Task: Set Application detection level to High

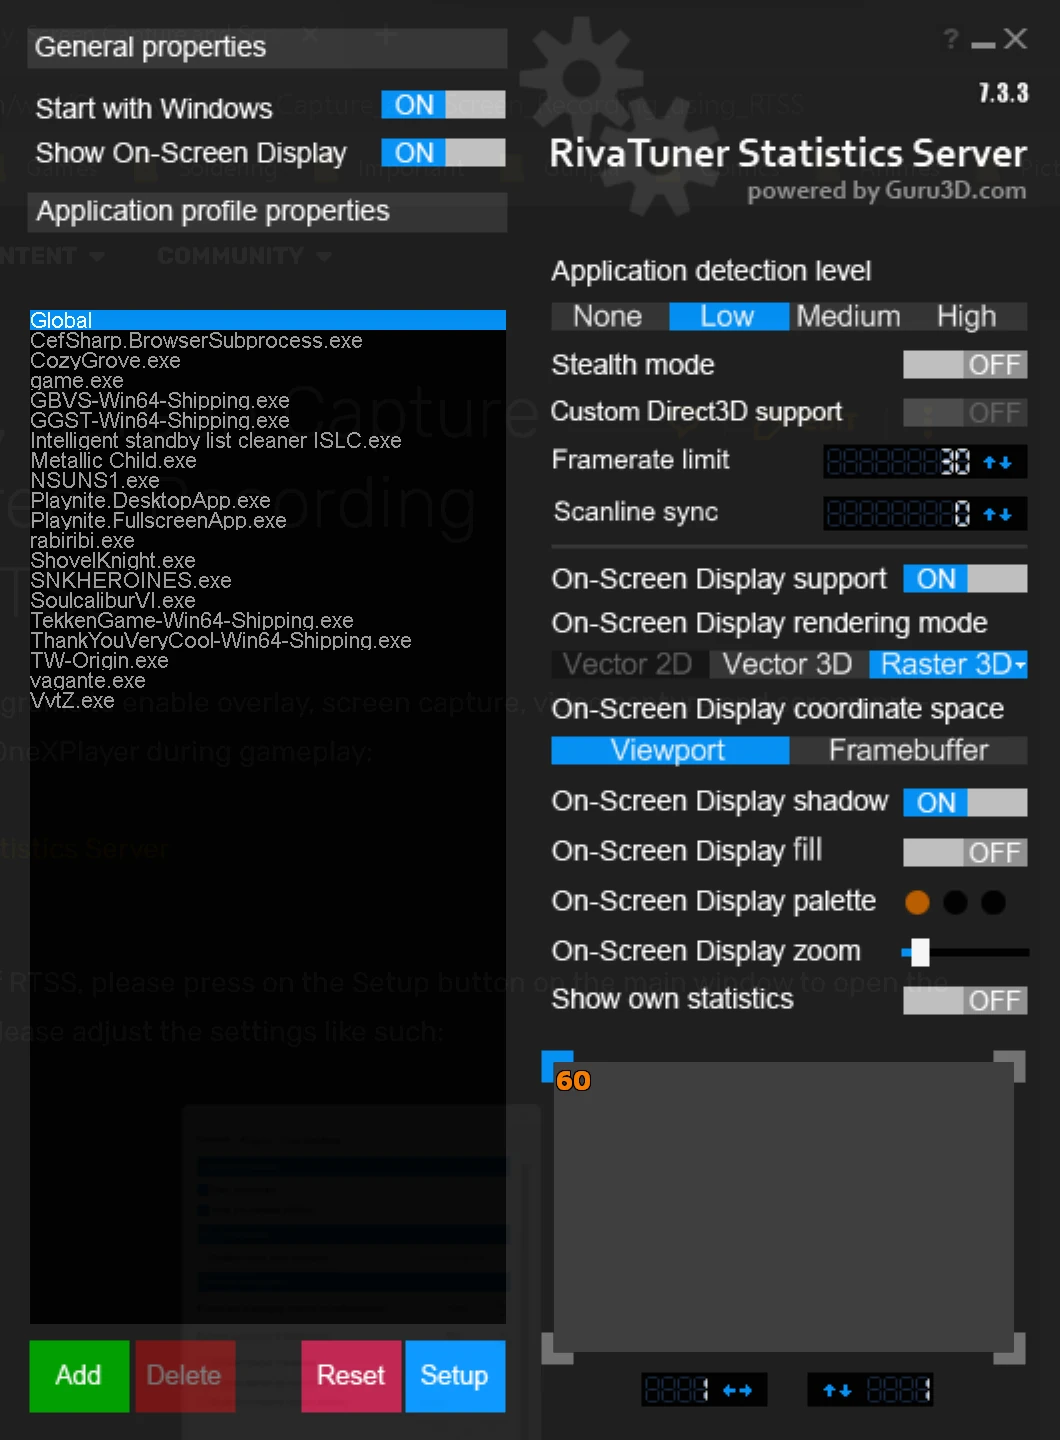Action: tap(966, 316)
